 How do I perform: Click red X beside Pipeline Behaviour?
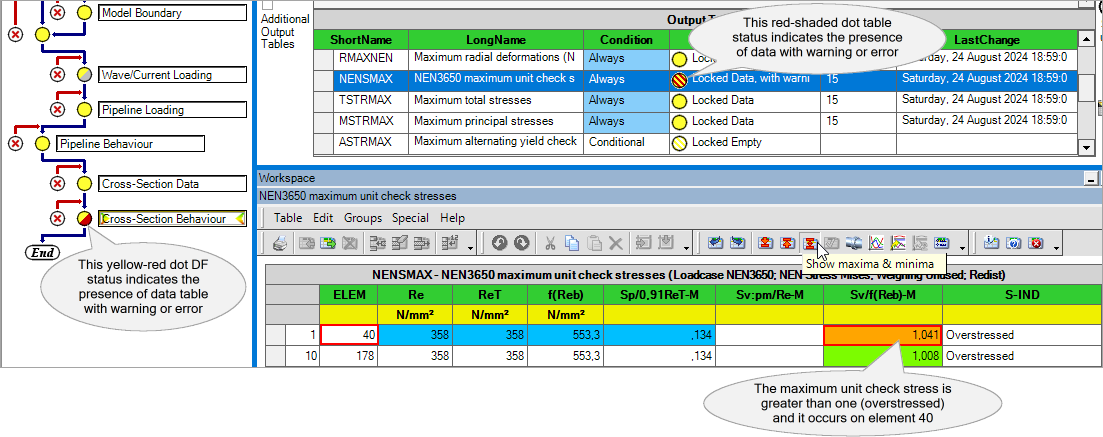coord(15,144)
